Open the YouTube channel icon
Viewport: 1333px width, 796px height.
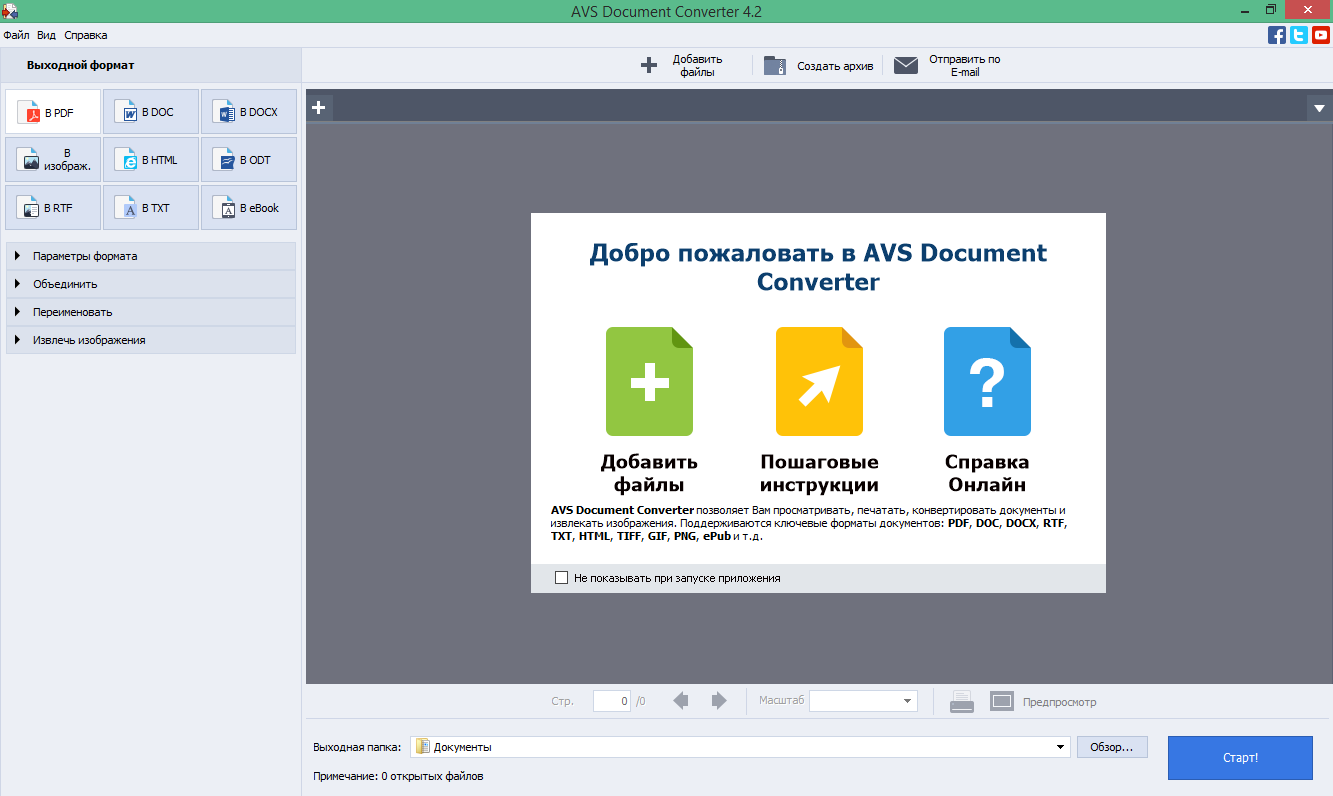[1321, 35]
